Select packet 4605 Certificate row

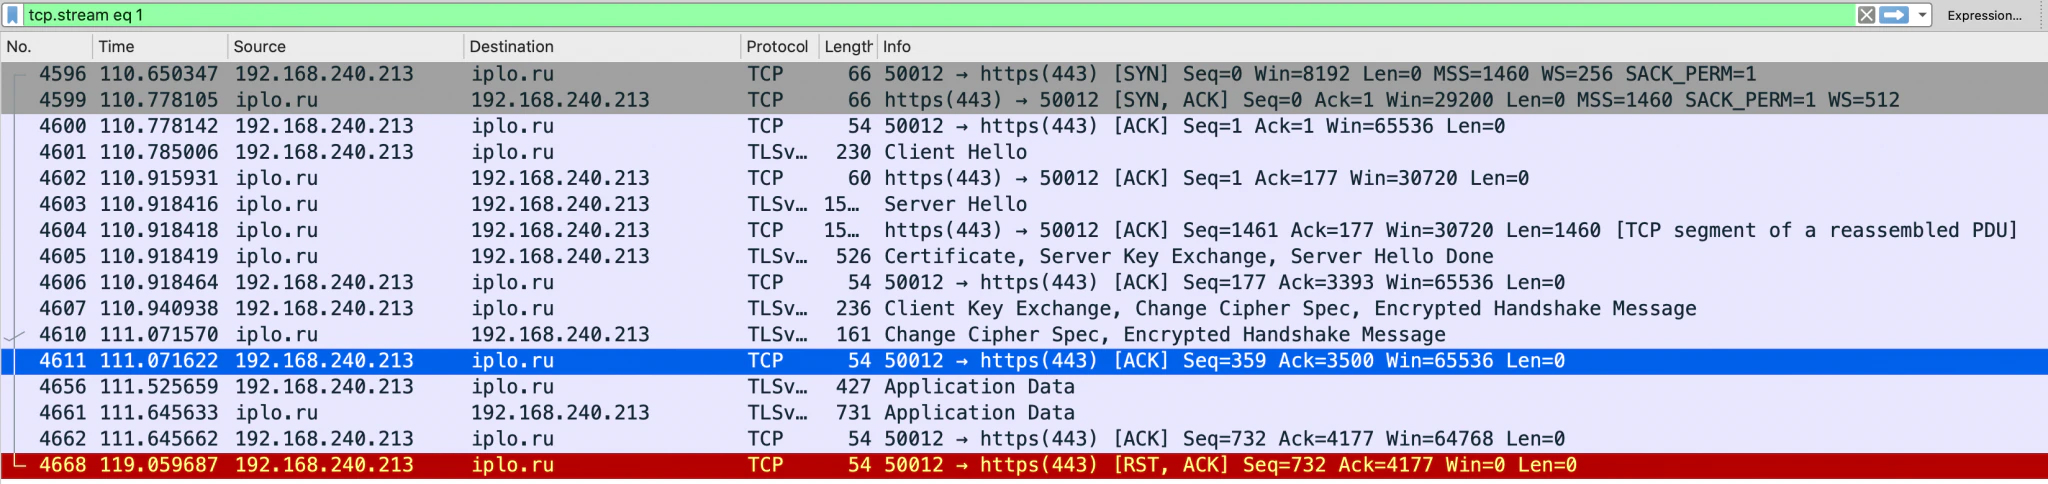pos(1024,256)
